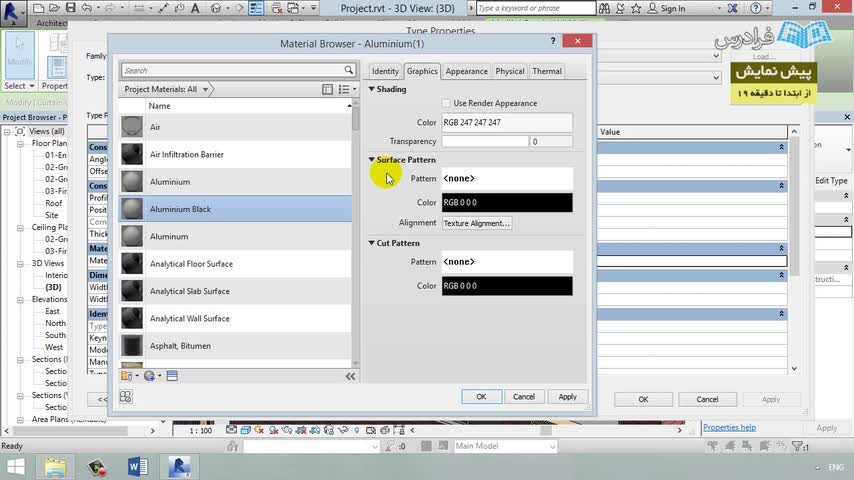Click the Surface Pattern none pattern field
854x480 pixels.
click(507, 179)
